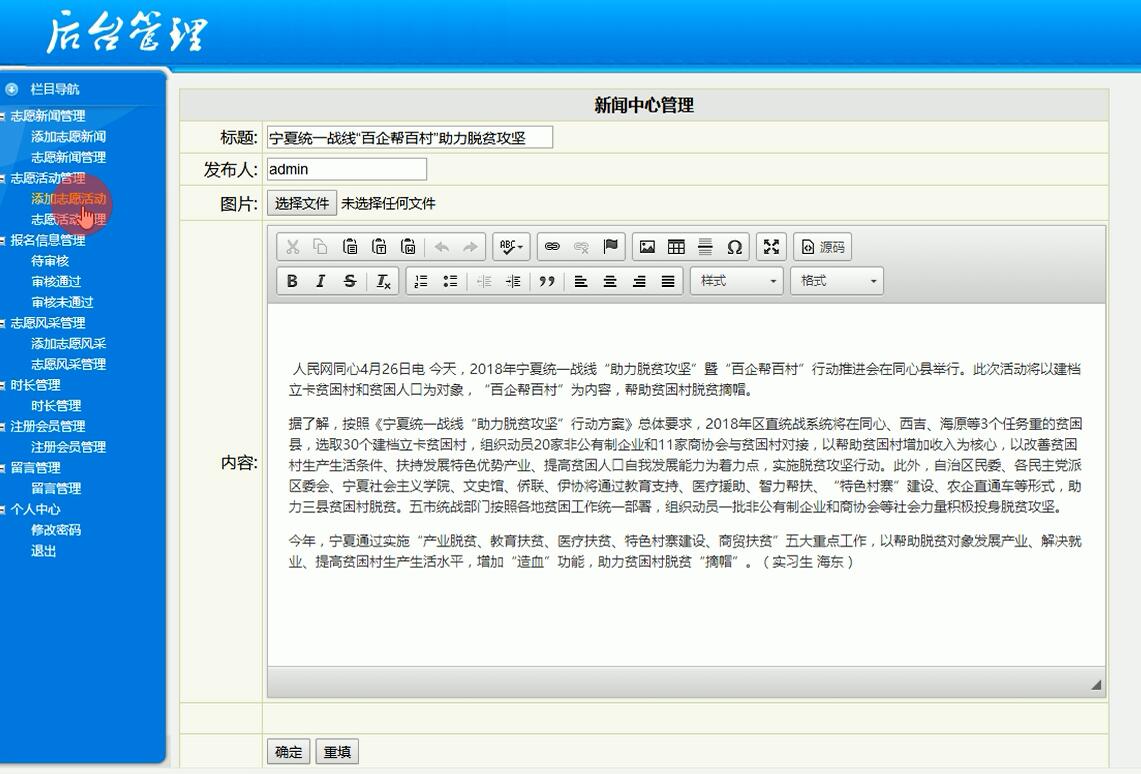The height and width of the screenshot is (774, 1141).
Task: Toggle Italic formatting
Action: [320, 281]
